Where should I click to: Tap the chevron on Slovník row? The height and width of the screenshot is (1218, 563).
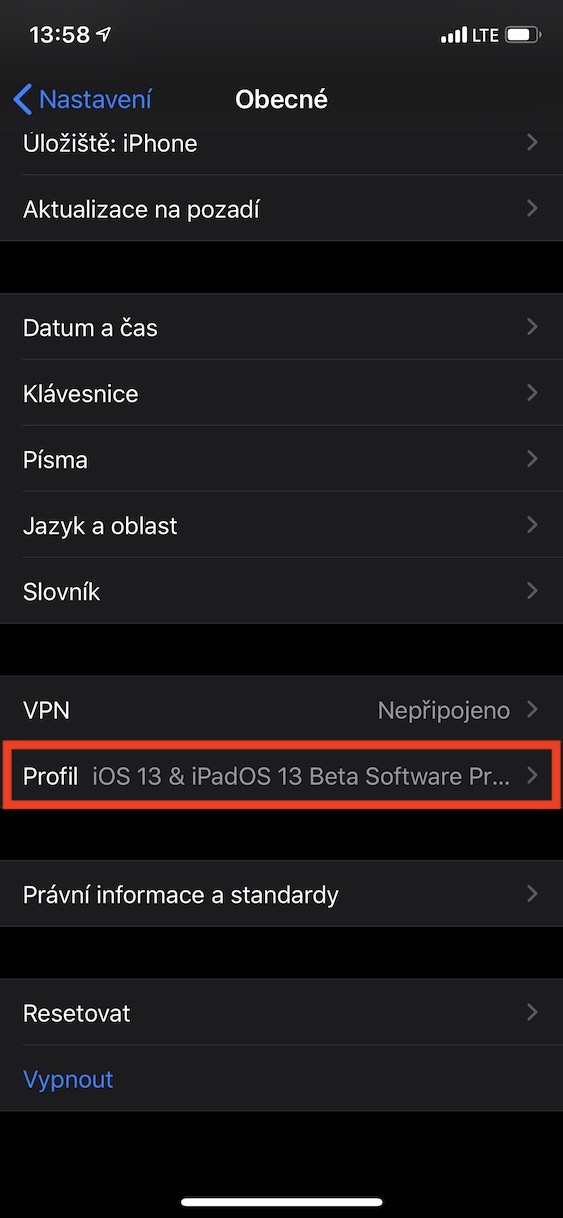pos(532,591)
